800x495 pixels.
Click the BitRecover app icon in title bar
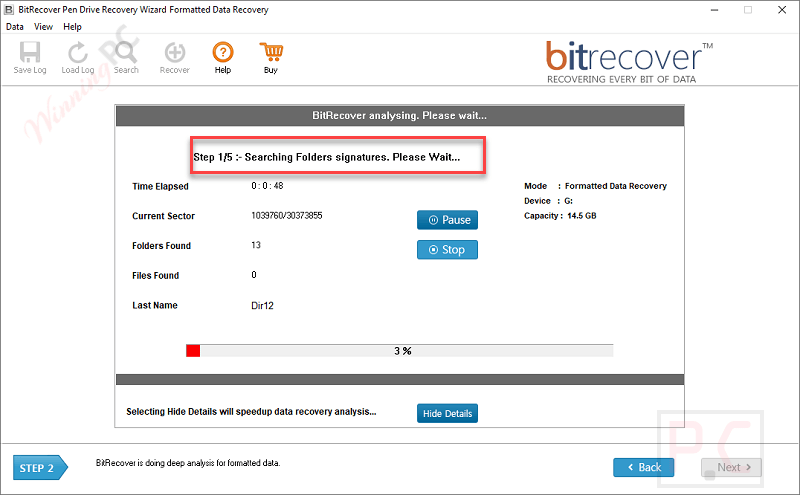[9, 10]
